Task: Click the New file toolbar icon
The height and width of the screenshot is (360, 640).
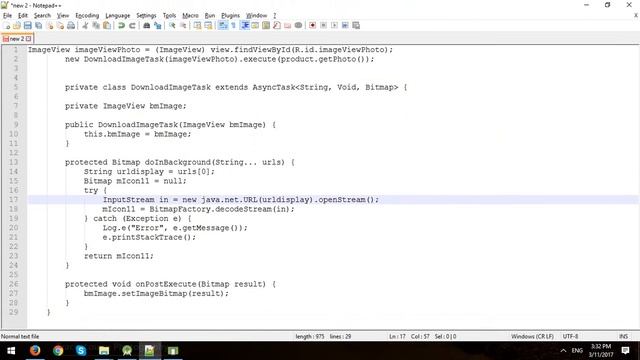Action: pyautogui.click(x=6, y=25)
